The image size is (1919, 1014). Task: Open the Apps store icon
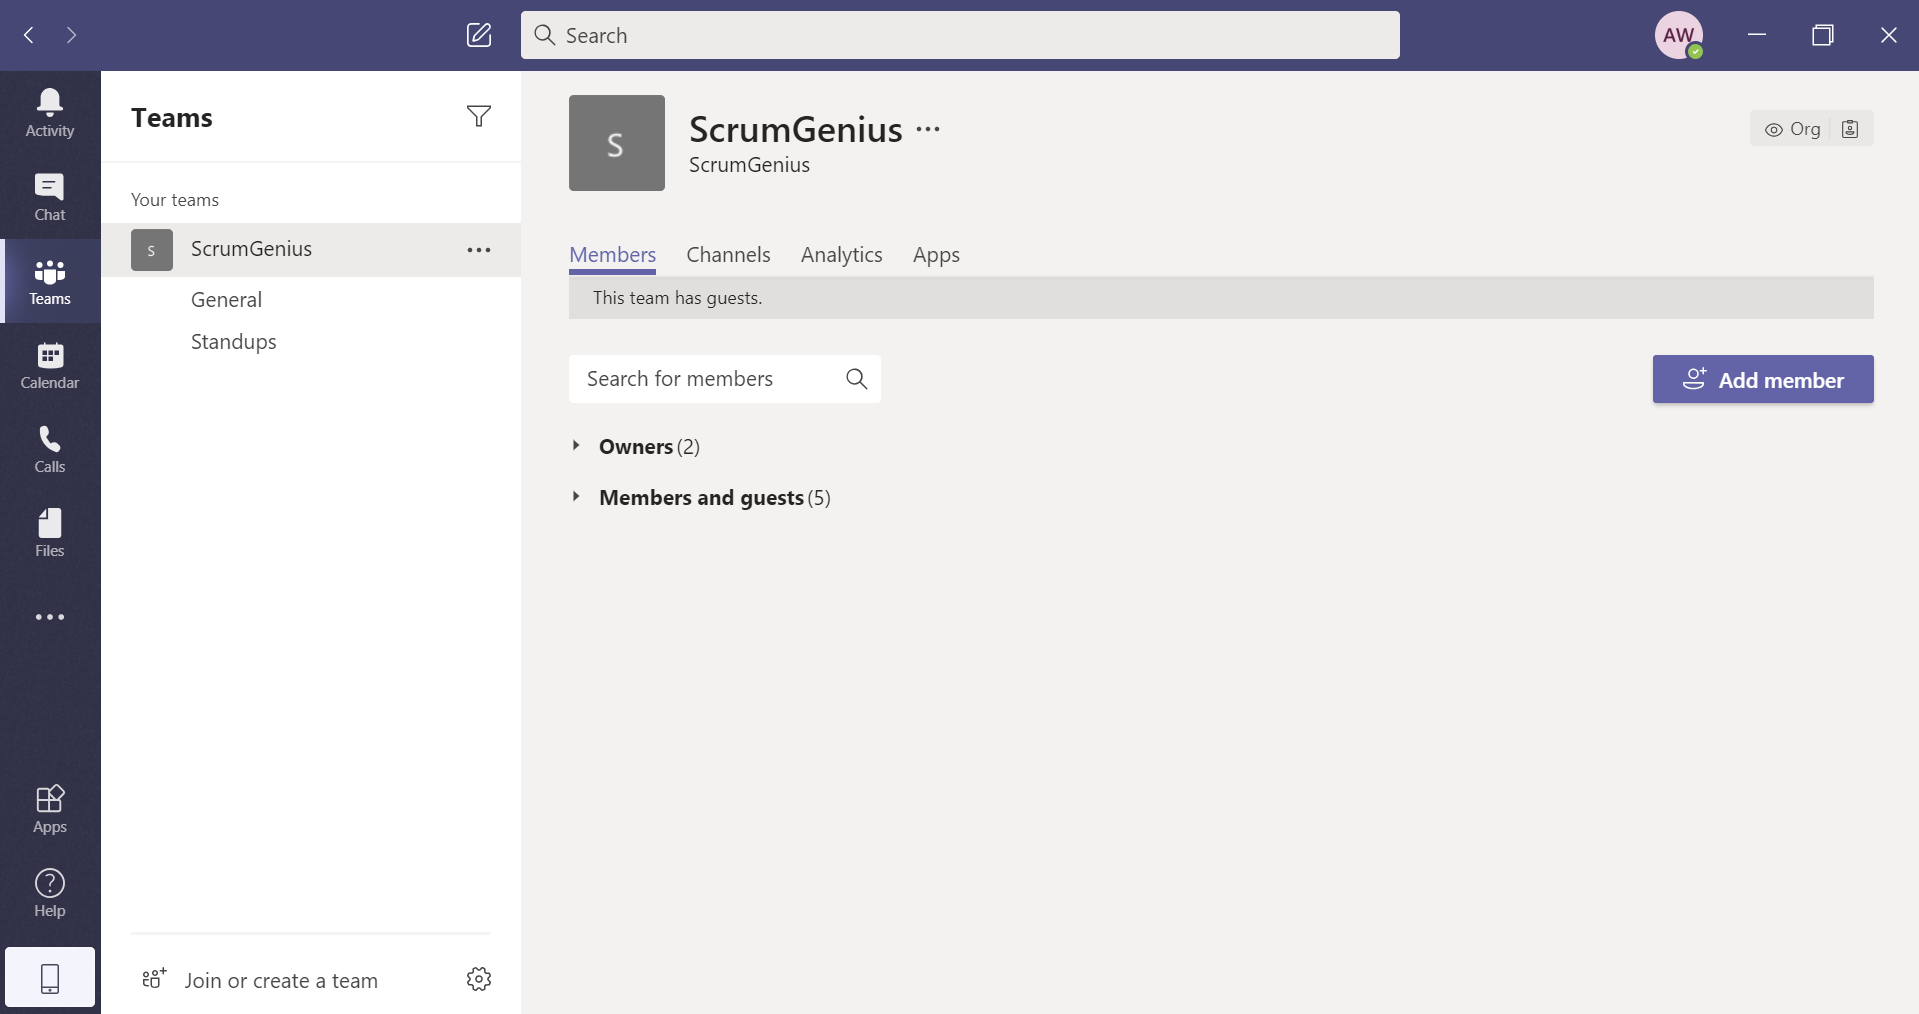click(x=50, y=809)
